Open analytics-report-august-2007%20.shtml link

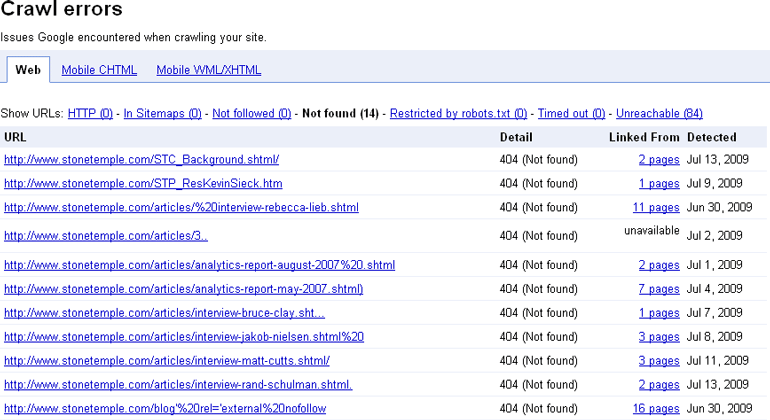pyautogui.click(x=199, y=265)
